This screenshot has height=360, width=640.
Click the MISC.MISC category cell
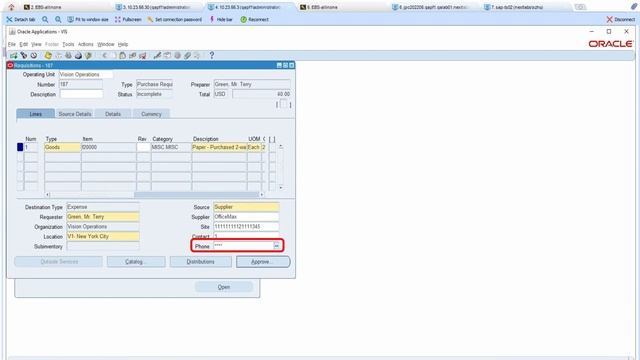pos(171,147)
